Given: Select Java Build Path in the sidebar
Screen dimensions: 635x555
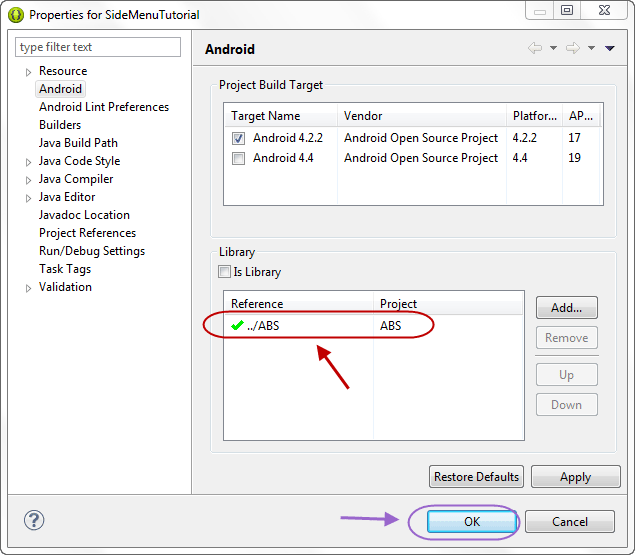Looking at the screenshot, I should point(78,143).
